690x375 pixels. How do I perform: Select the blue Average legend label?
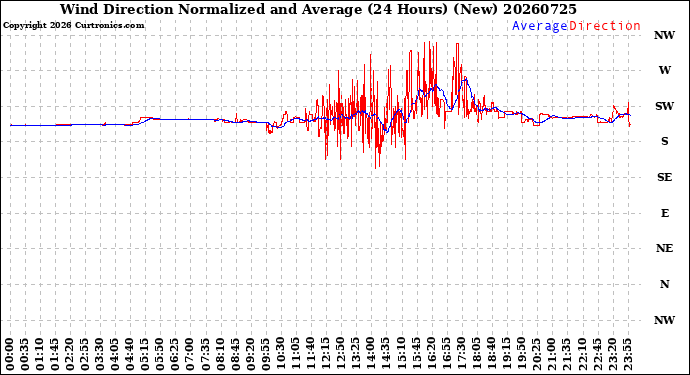(x=540, y=26)
